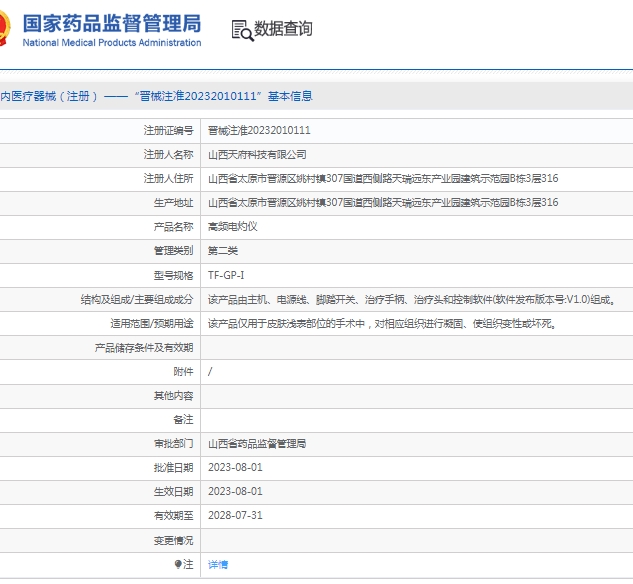The width and height of the screenshot is (633, 584).
Task: Click the 产品名称 field label
Action: (x=174, y=226)
